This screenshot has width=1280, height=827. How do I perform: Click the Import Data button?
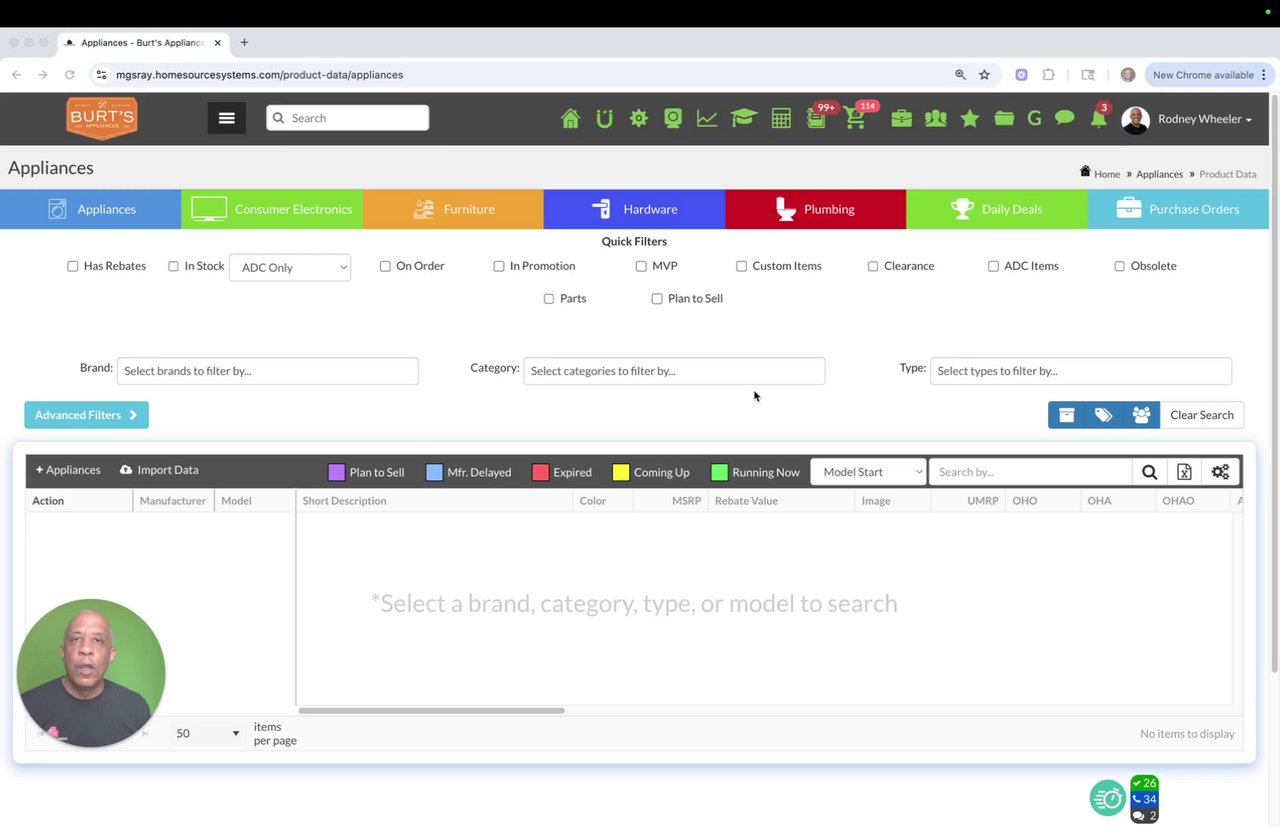tap(159, 470)
